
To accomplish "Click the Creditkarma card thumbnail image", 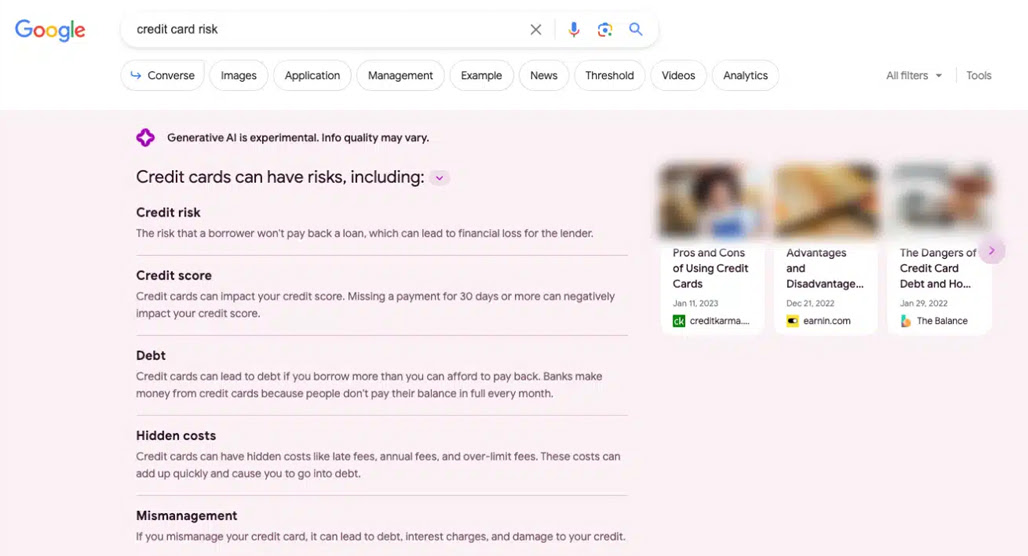I will (712, 200).
